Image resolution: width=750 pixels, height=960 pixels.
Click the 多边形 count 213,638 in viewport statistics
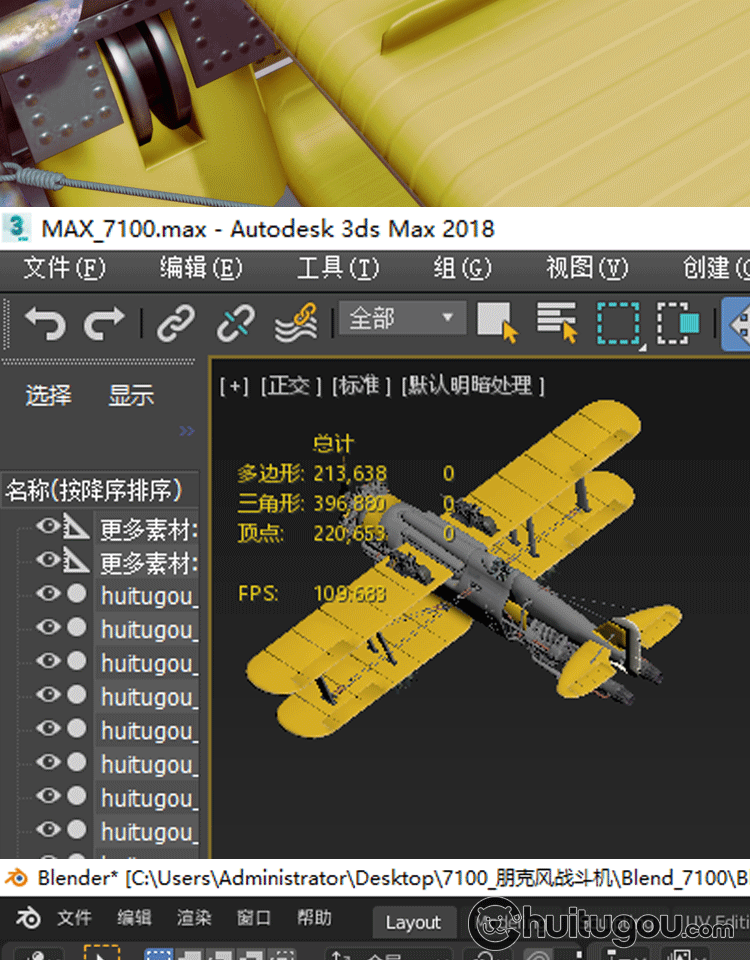pos(350,473)
